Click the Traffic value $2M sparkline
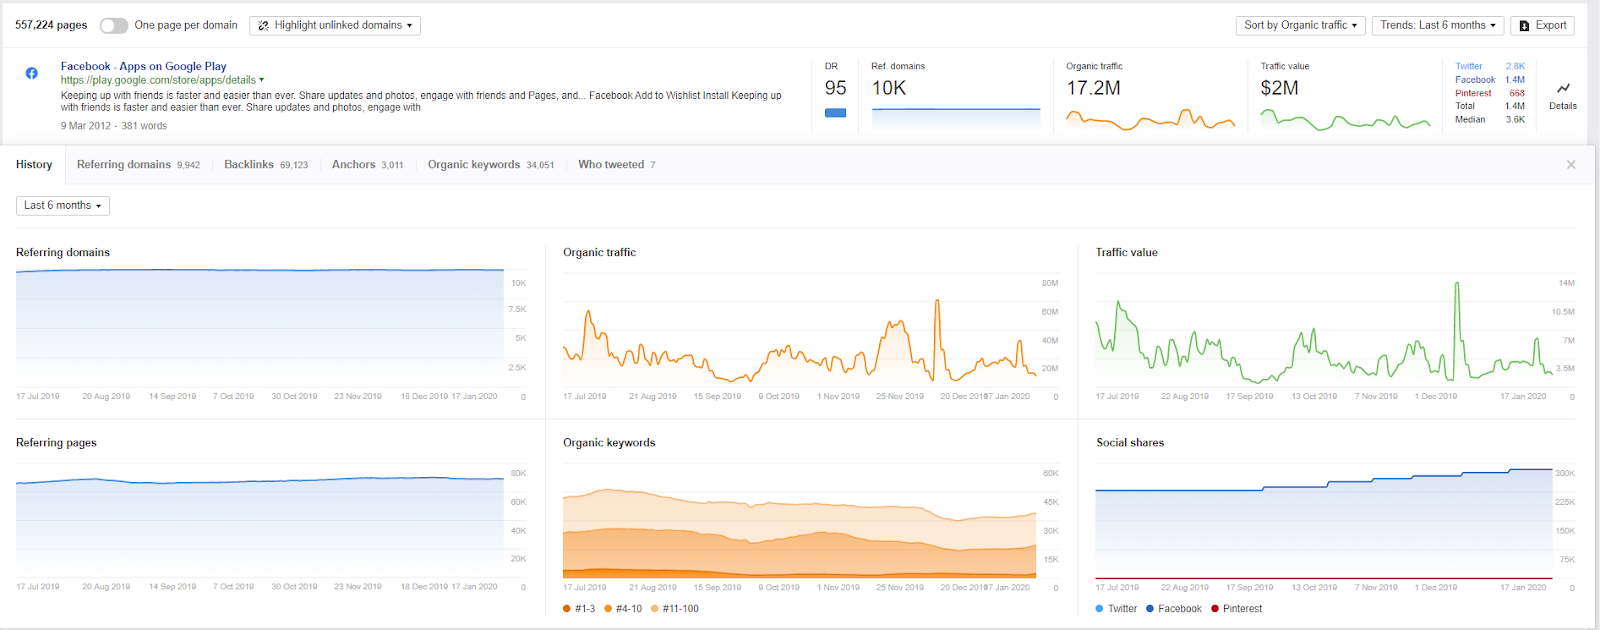Viewport: 1600px width, 630px height. tap(1345, 119)
